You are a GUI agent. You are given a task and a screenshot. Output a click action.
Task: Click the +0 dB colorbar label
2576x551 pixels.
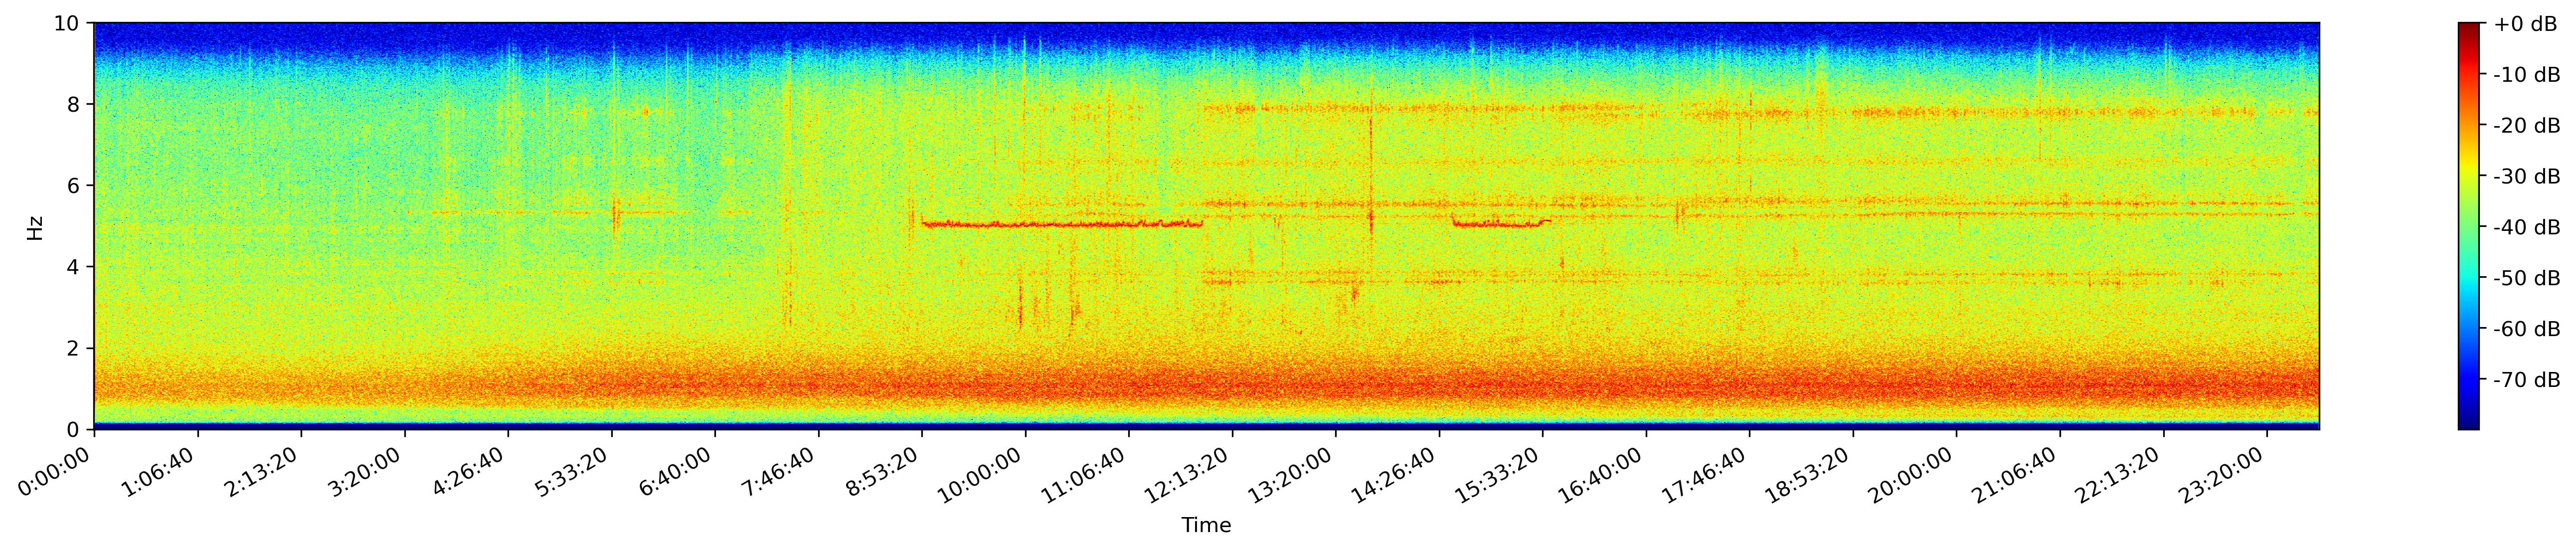2525,24
